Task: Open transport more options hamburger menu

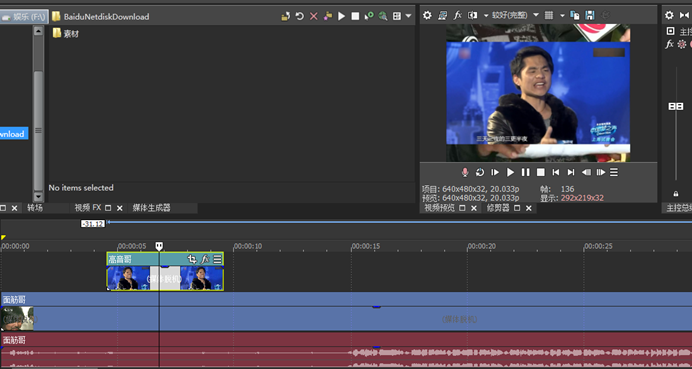Action: tap(614, 172)
